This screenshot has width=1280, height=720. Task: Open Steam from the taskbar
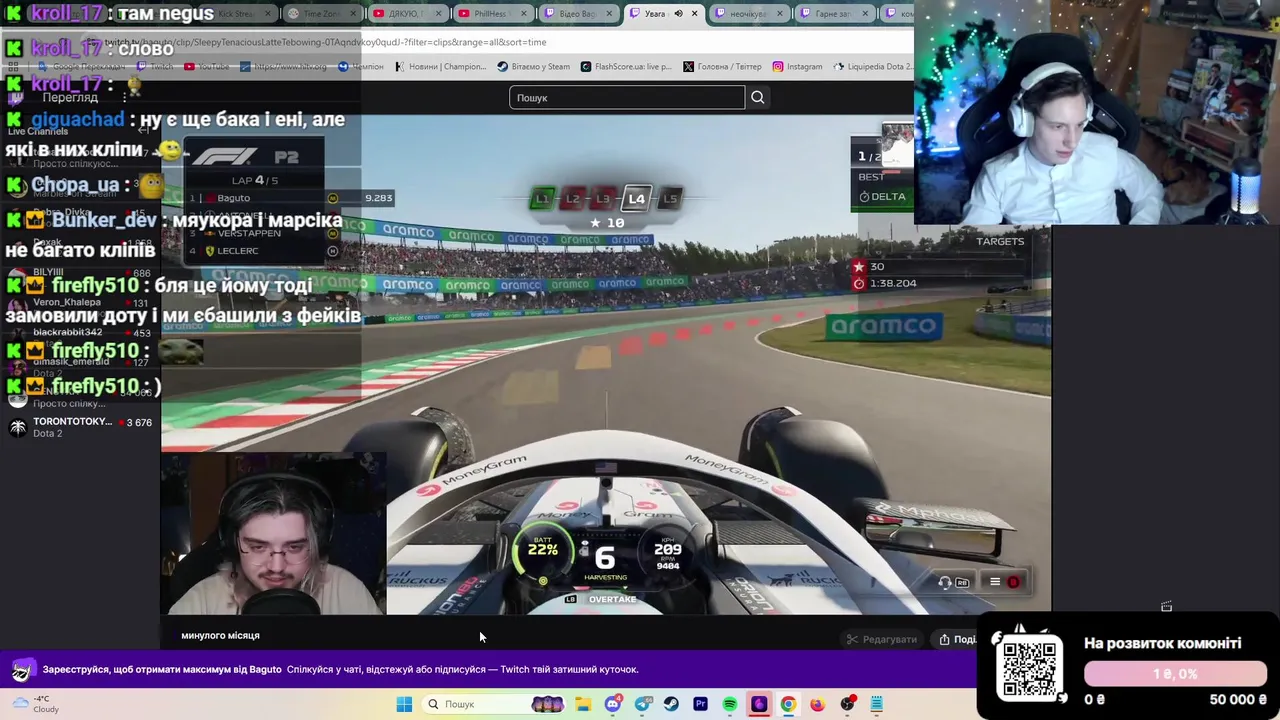tap(671, 704)
